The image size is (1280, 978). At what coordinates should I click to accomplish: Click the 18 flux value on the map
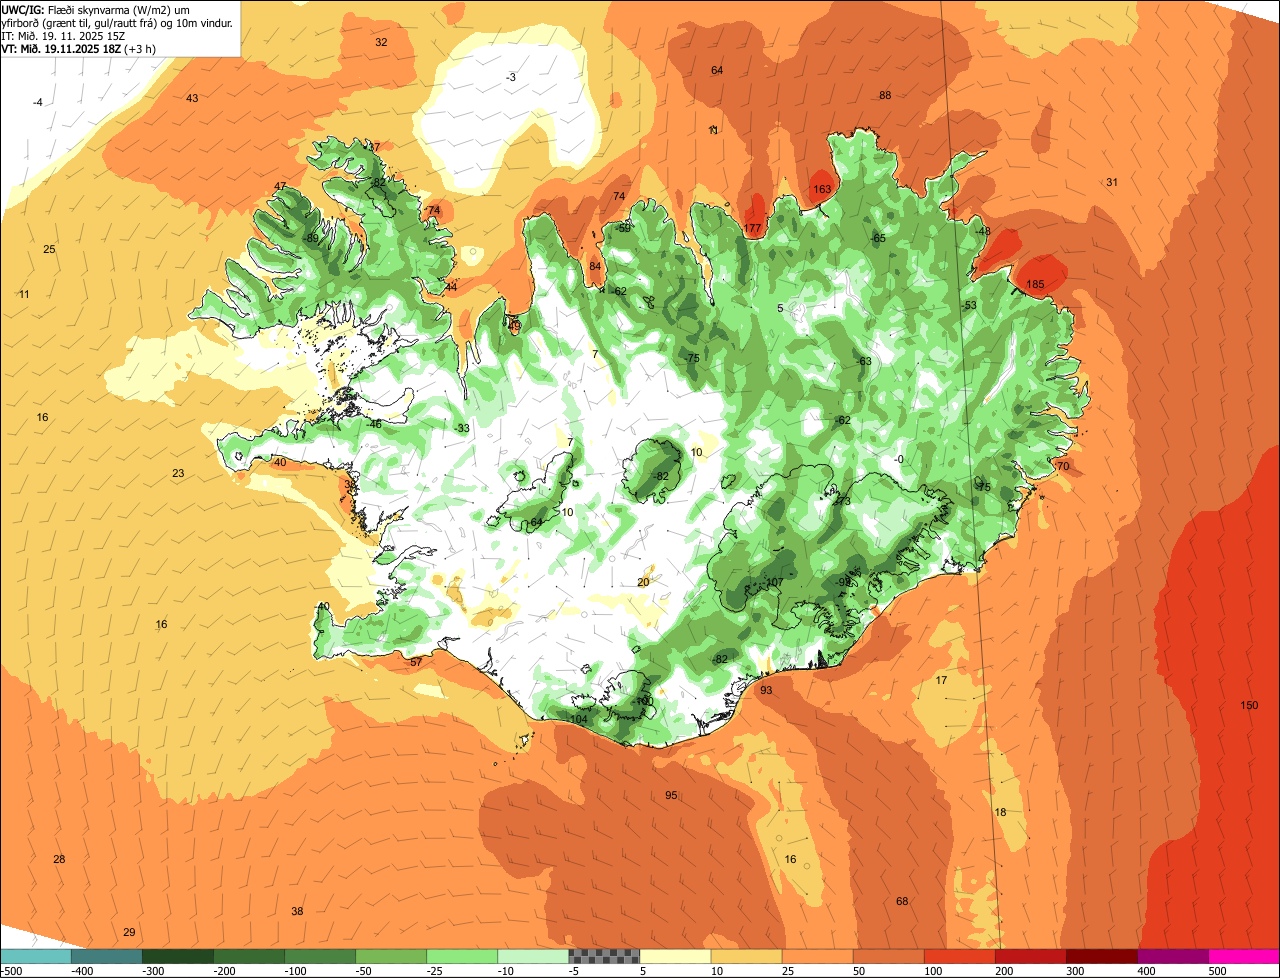[1000, 813]
